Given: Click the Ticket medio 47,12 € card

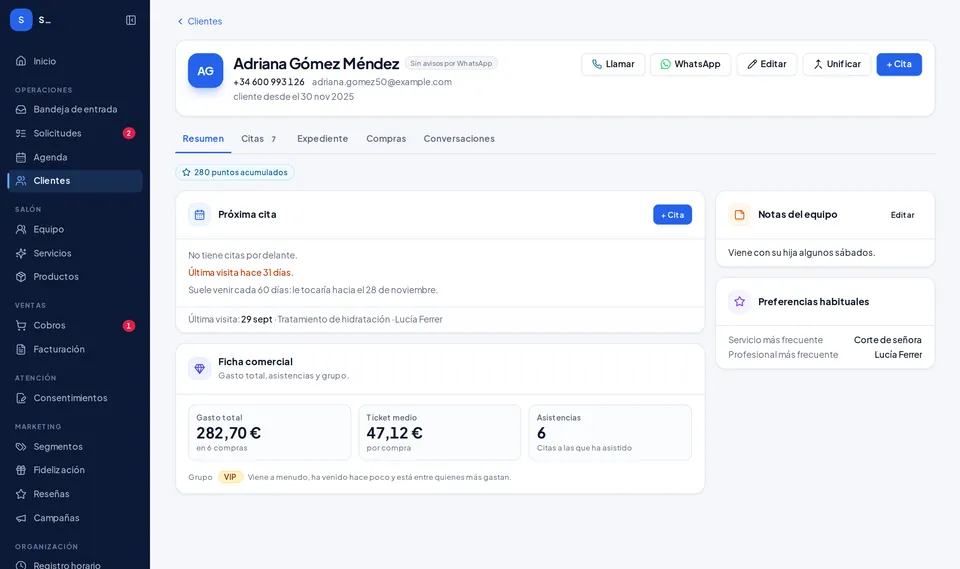Looking at the screenshot, I should 440,432.
